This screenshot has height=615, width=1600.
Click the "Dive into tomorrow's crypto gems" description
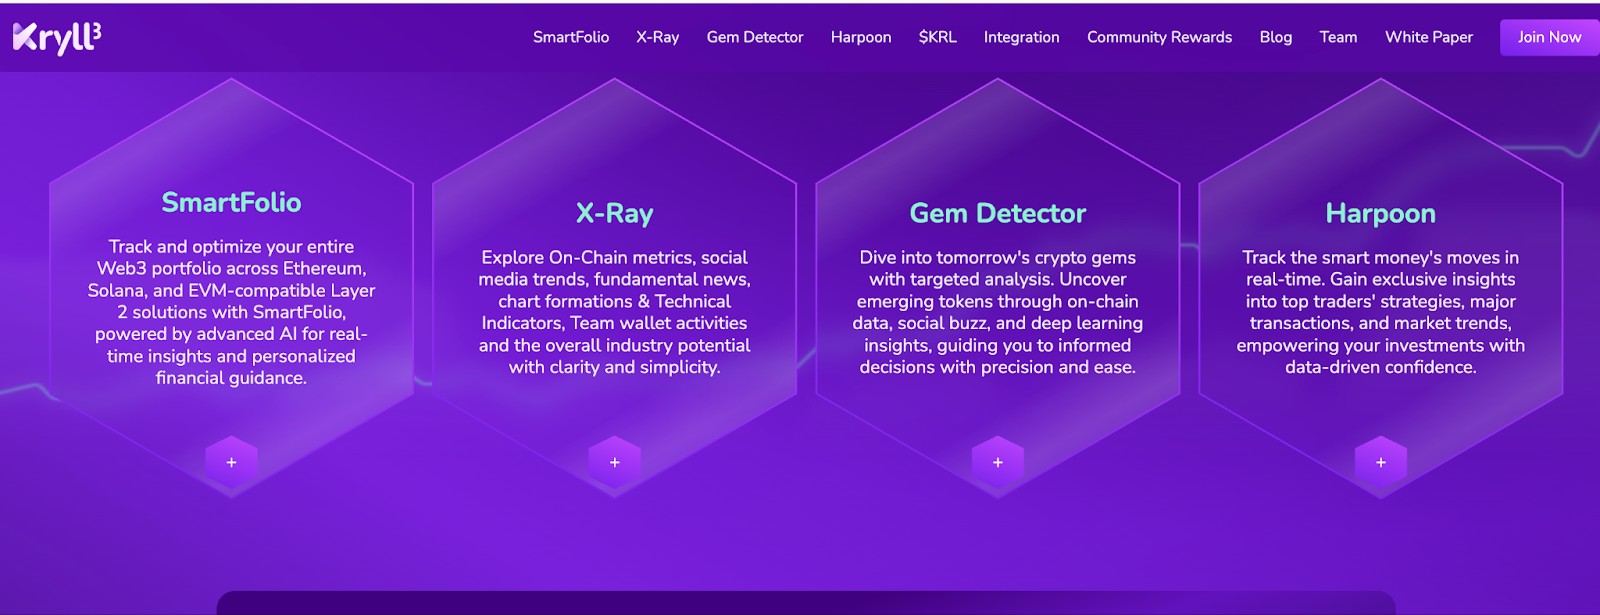click(998, 312)
